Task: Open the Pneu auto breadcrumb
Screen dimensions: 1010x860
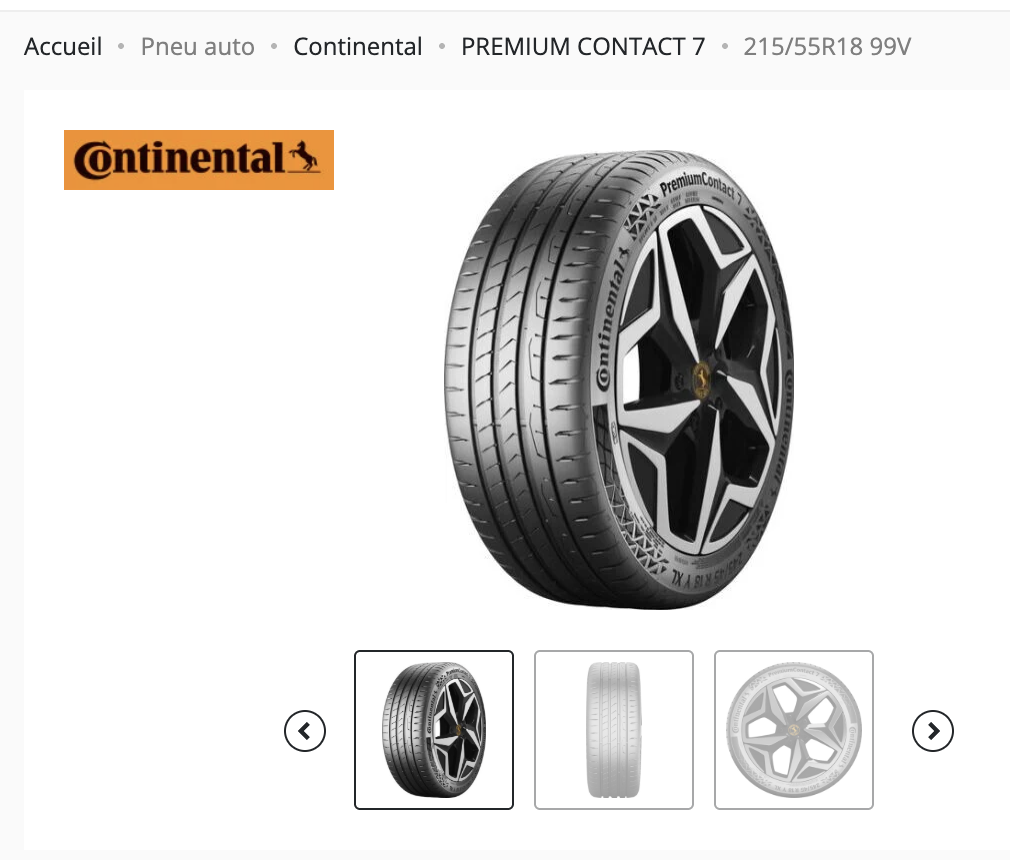Action: coord(197,47)
